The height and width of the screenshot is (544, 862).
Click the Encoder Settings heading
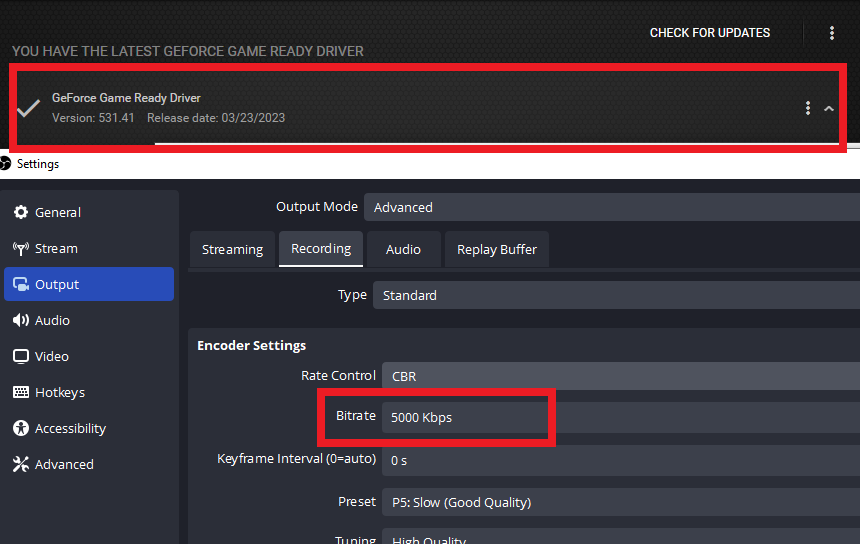tap(252, 345)
